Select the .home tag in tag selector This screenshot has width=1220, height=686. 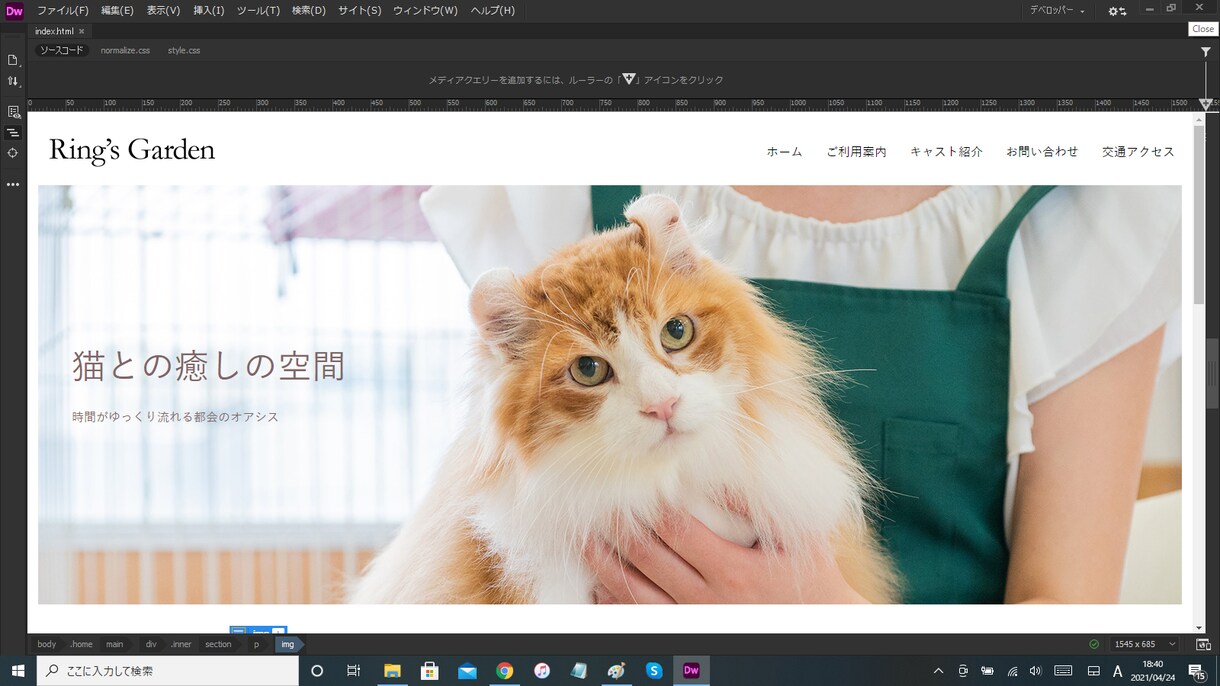(81, 645)
